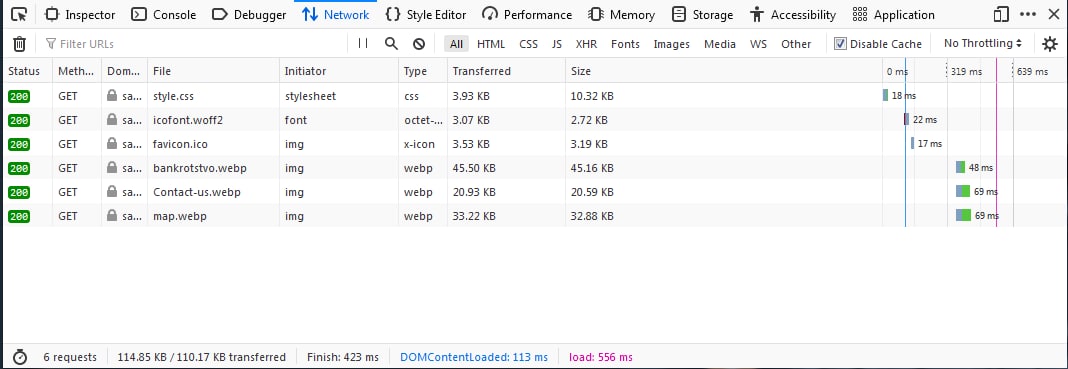
Task: Filter requests by HTML
Action: pyautogui.click(x=491, y=44)
